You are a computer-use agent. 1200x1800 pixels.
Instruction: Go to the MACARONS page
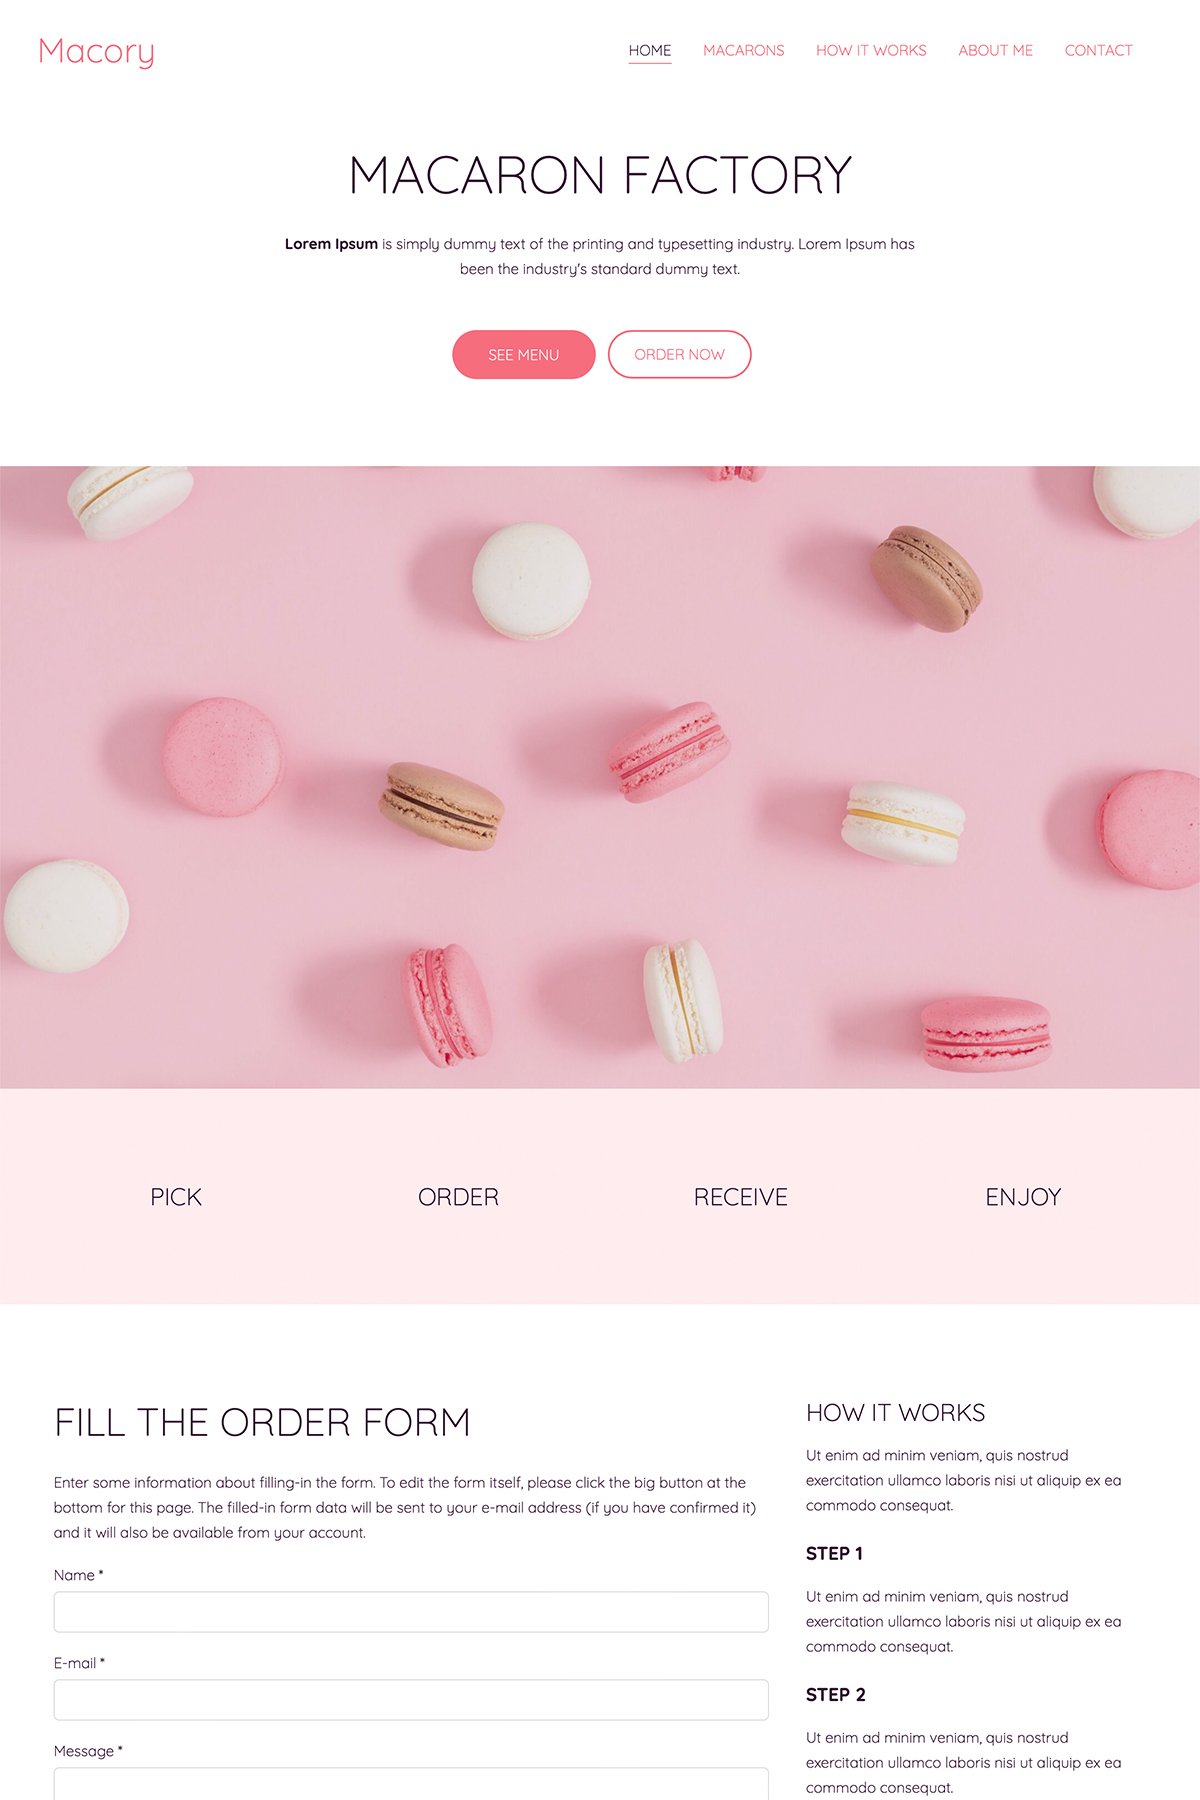tap(744, 50)
